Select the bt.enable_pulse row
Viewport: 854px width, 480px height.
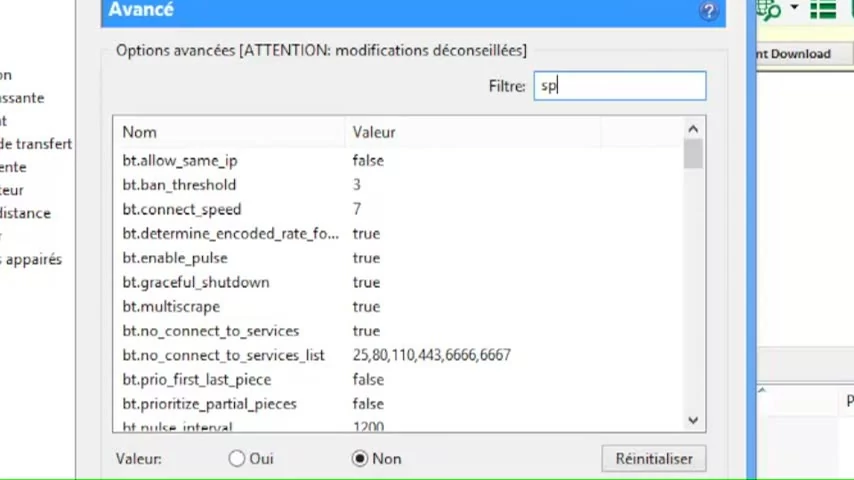coord(398,258)
